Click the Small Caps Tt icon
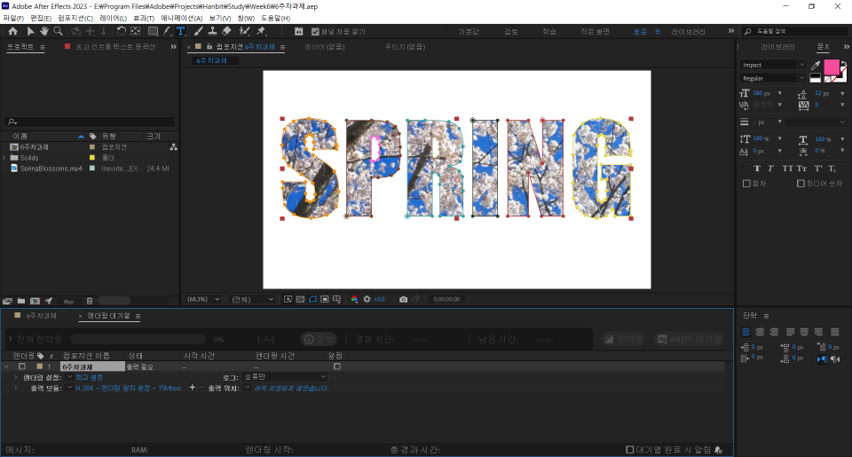The width and height of the screenshot is (852, 457). click(x=801, y=168)
